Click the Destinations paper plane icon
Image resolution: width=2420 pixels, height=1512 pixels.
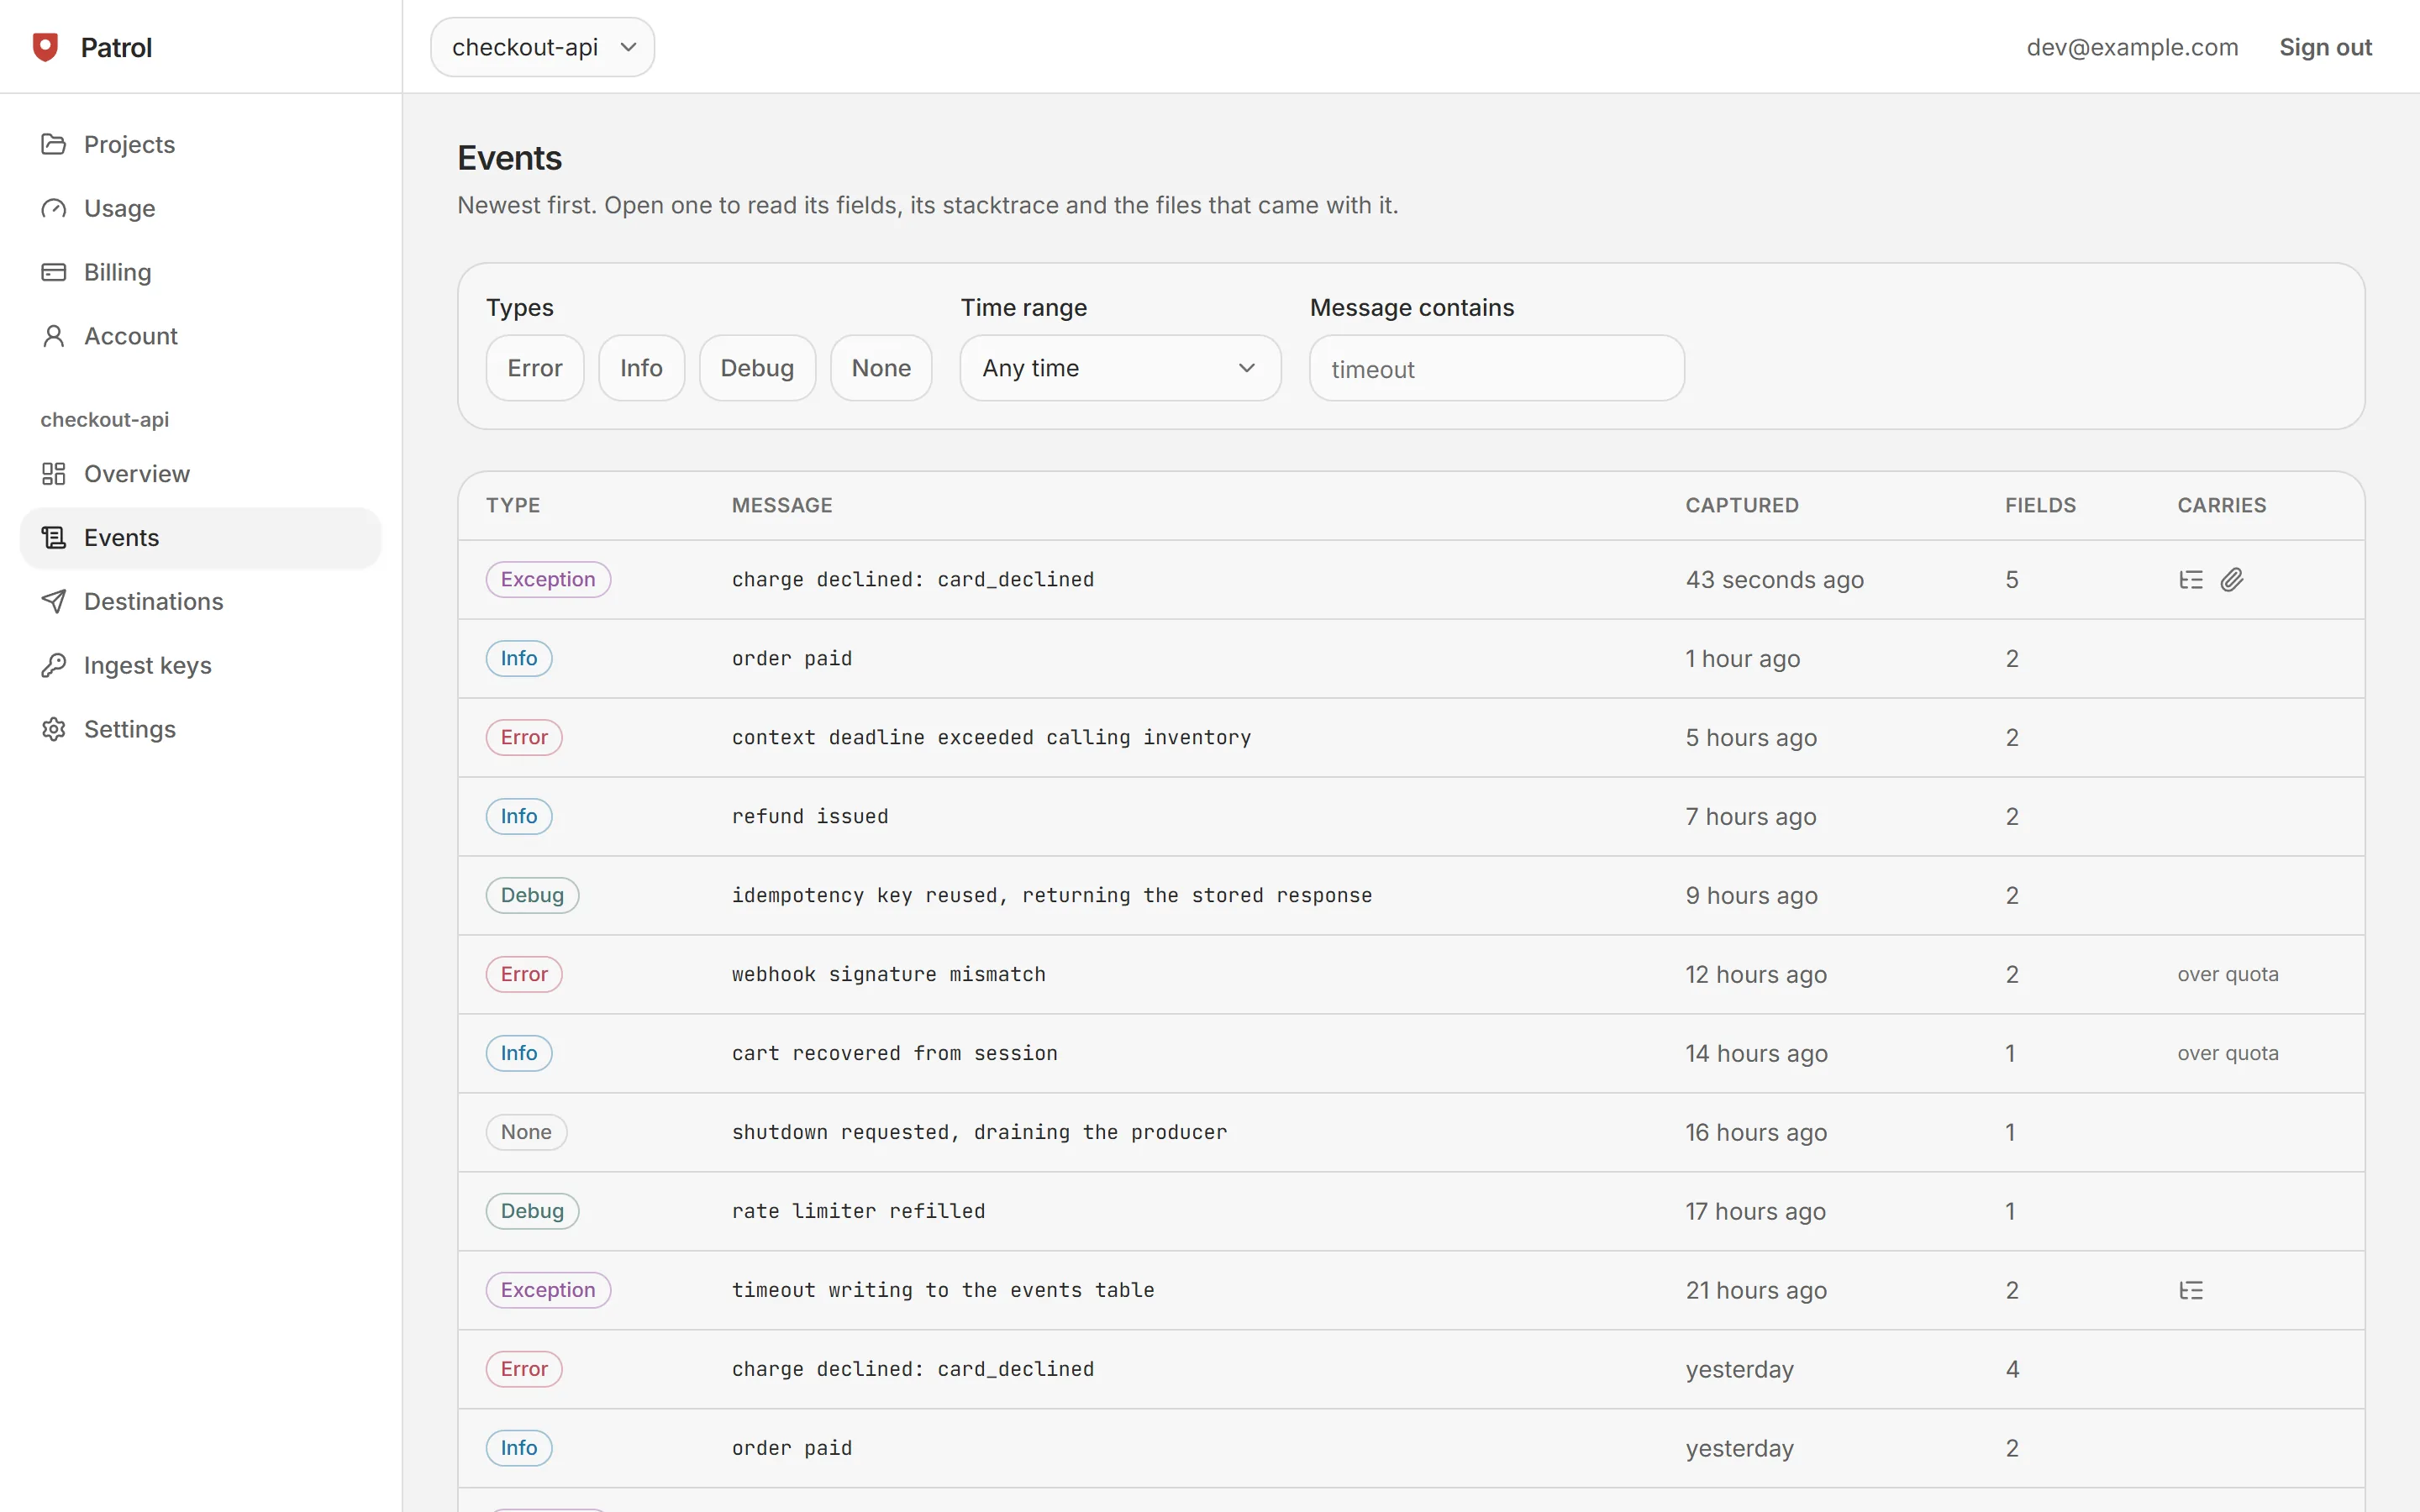pos(54,601)
